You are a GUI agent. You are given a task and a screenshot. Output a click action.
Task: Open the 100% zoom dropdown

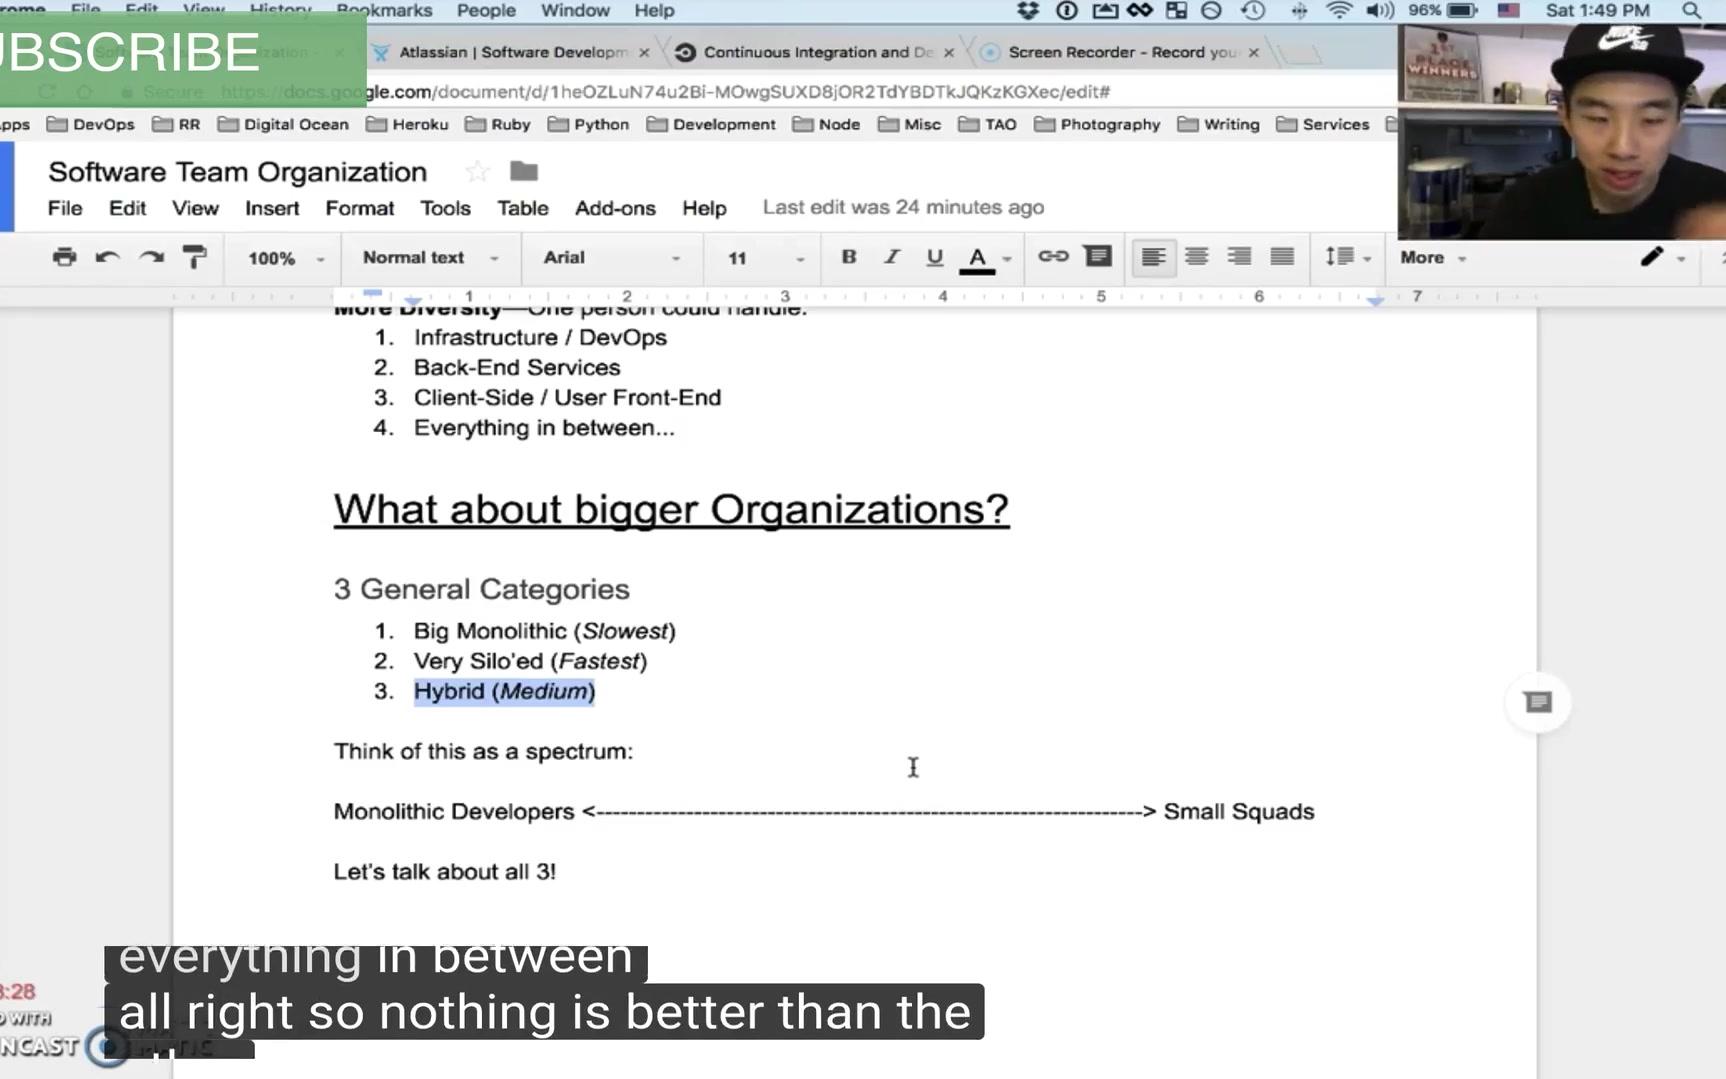point(286,258)
